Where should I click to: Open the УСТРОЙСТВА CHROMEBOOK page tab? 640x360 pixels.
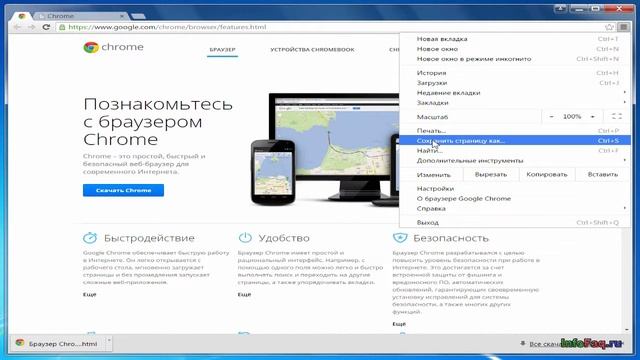tap(312, 50)
